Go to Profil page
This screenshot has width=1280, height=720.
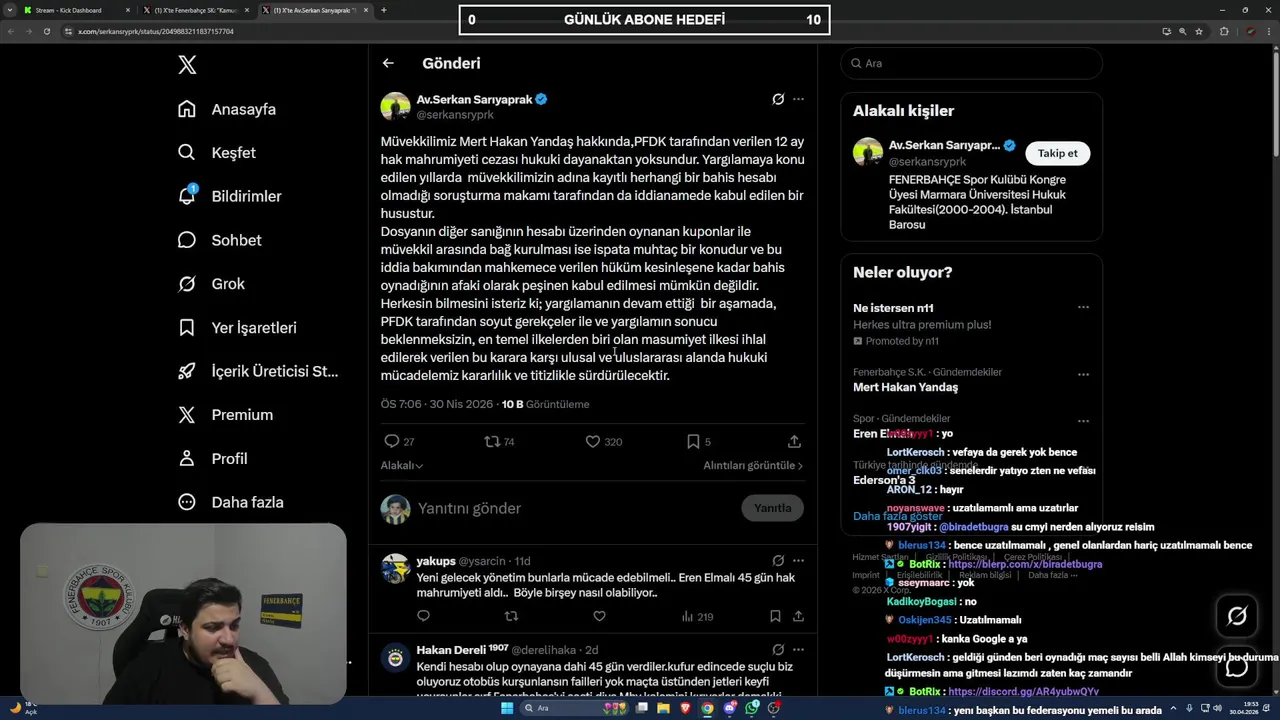tap(212, 458)
